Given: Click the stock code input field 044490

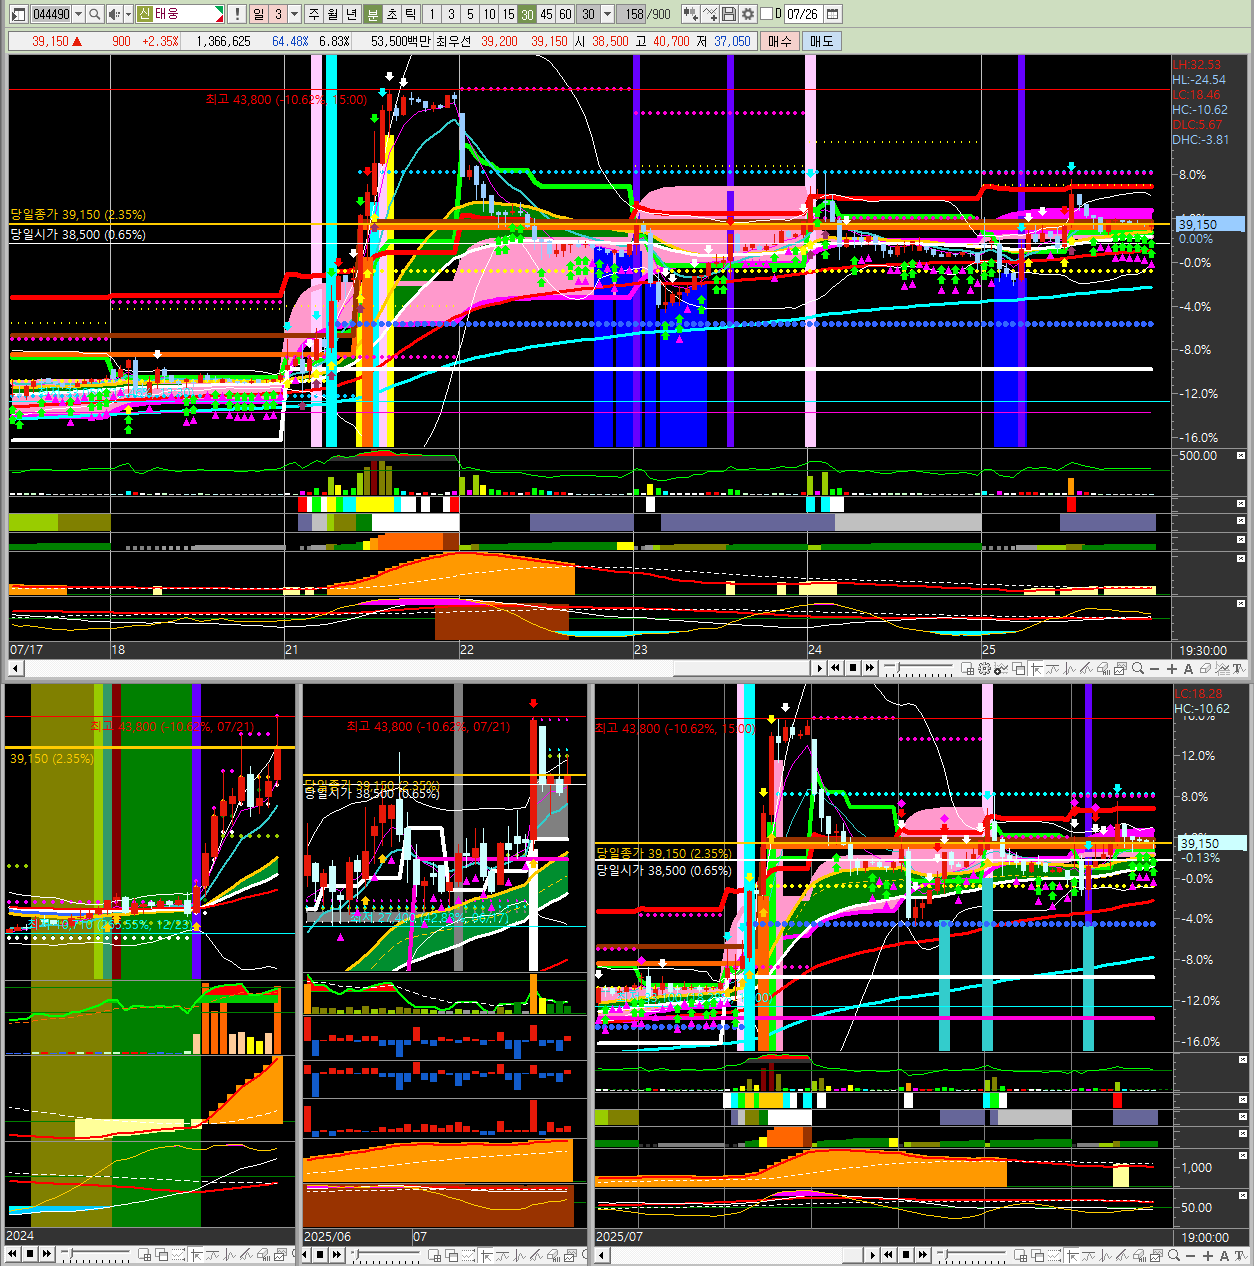Looking at the screenshot, I should click(51, 14).
